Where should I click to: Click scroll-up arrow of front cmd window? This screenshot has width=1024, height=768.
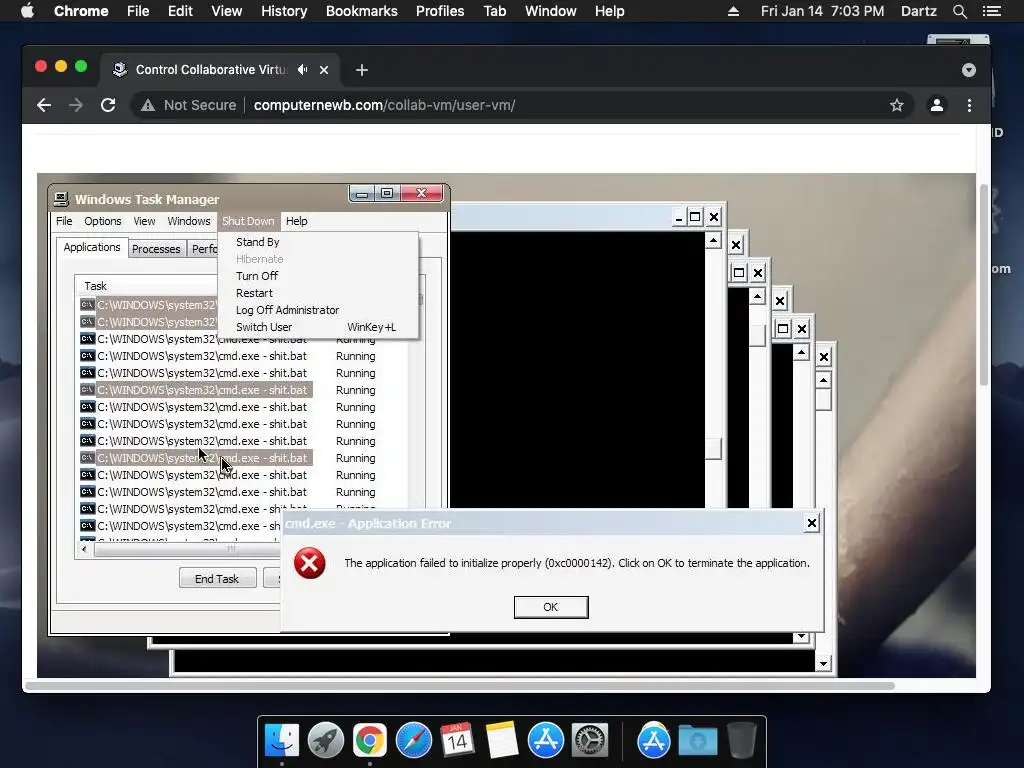(713, 241)
